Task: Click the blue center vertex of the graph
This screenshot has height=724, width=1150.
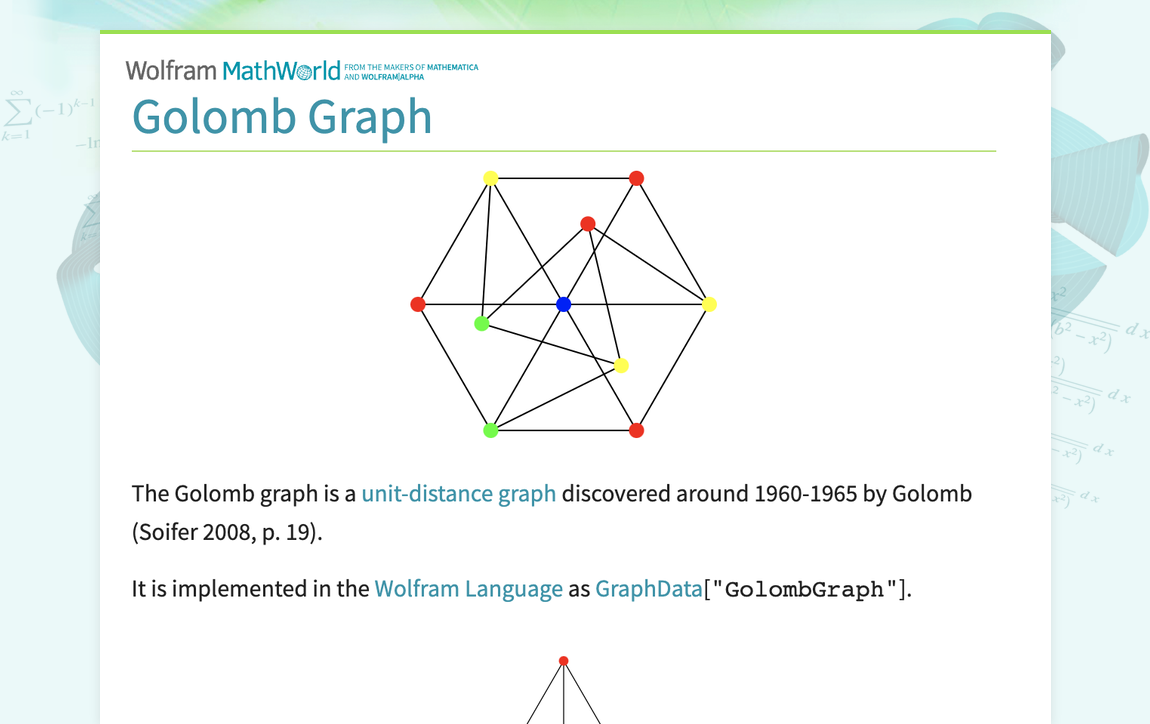Action: (563, 304)
